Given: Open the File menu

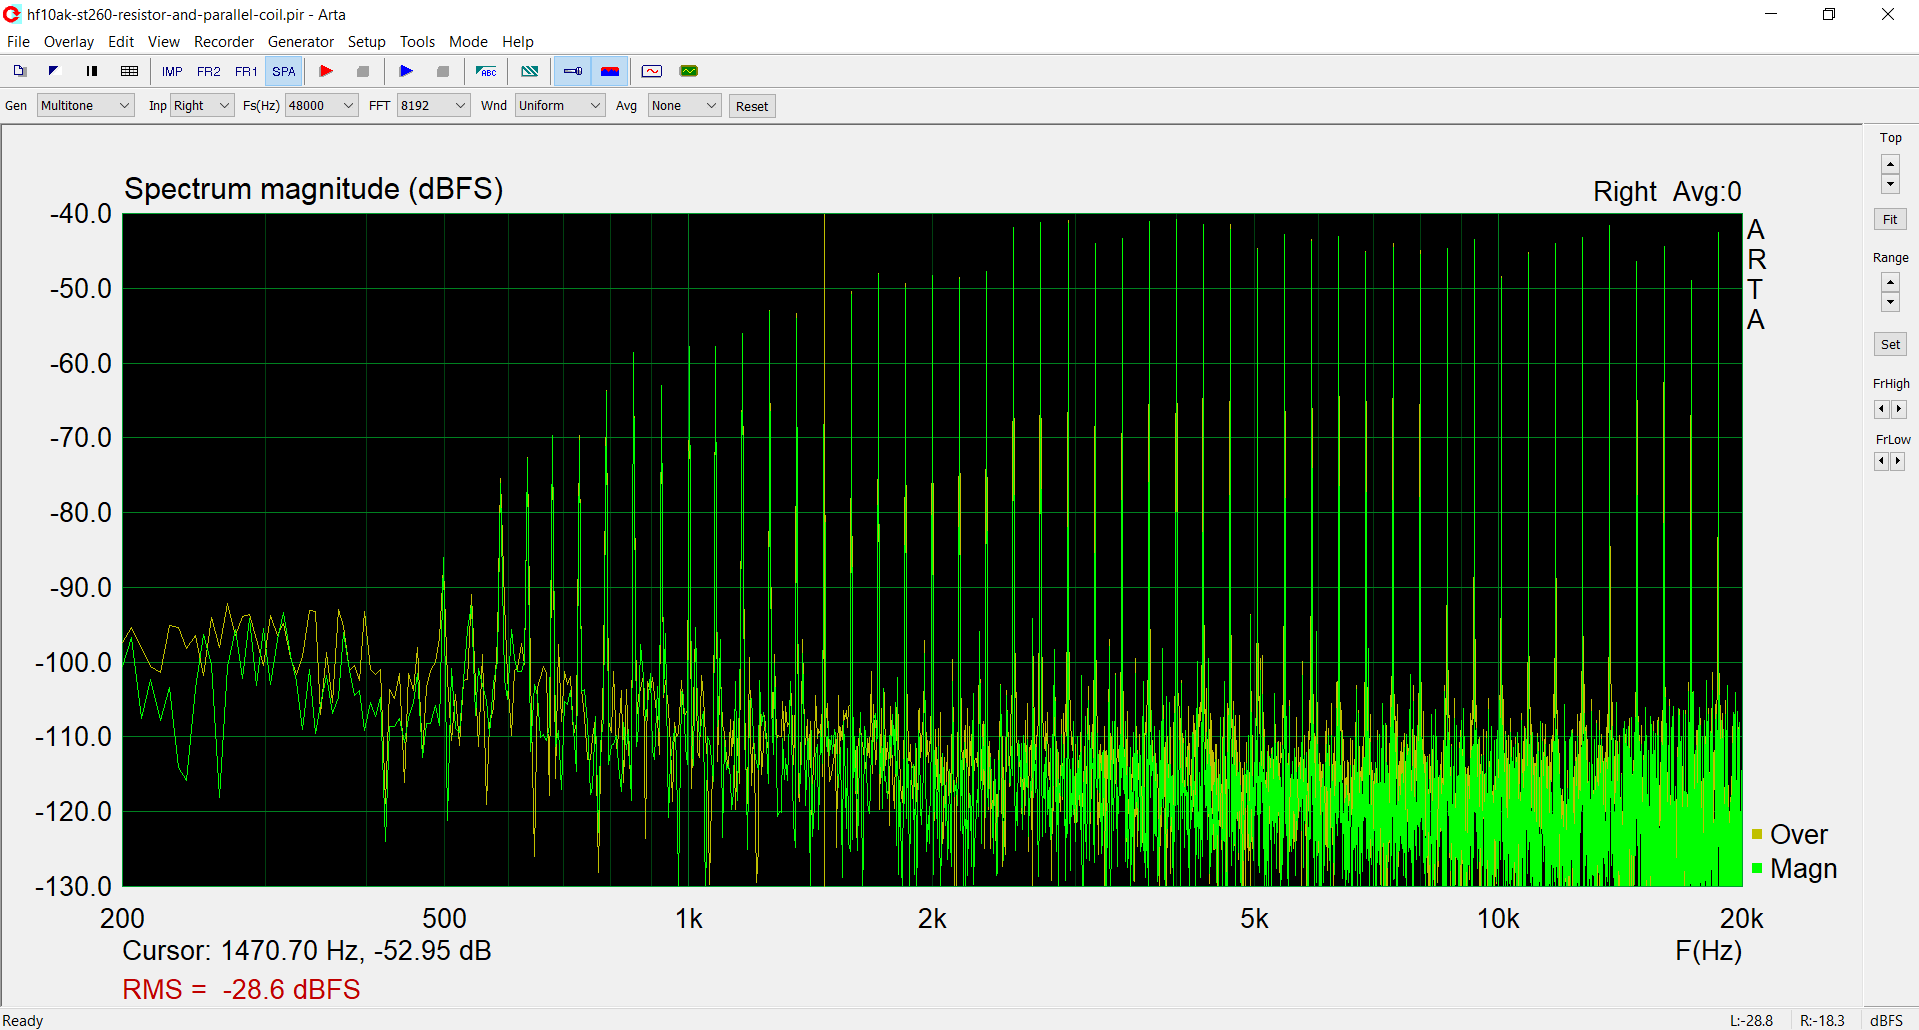Looking at the screenshot, I should pos(18,41).
